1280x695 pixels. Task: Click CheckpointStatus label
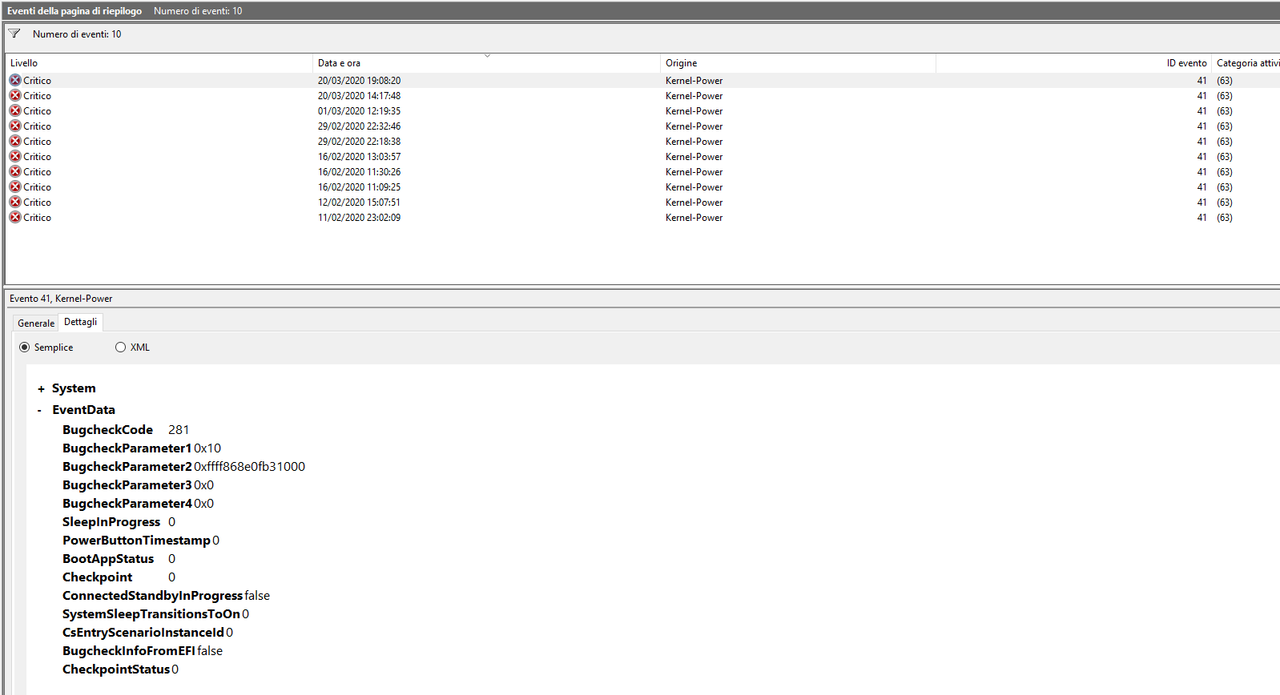tap(116, 669)
